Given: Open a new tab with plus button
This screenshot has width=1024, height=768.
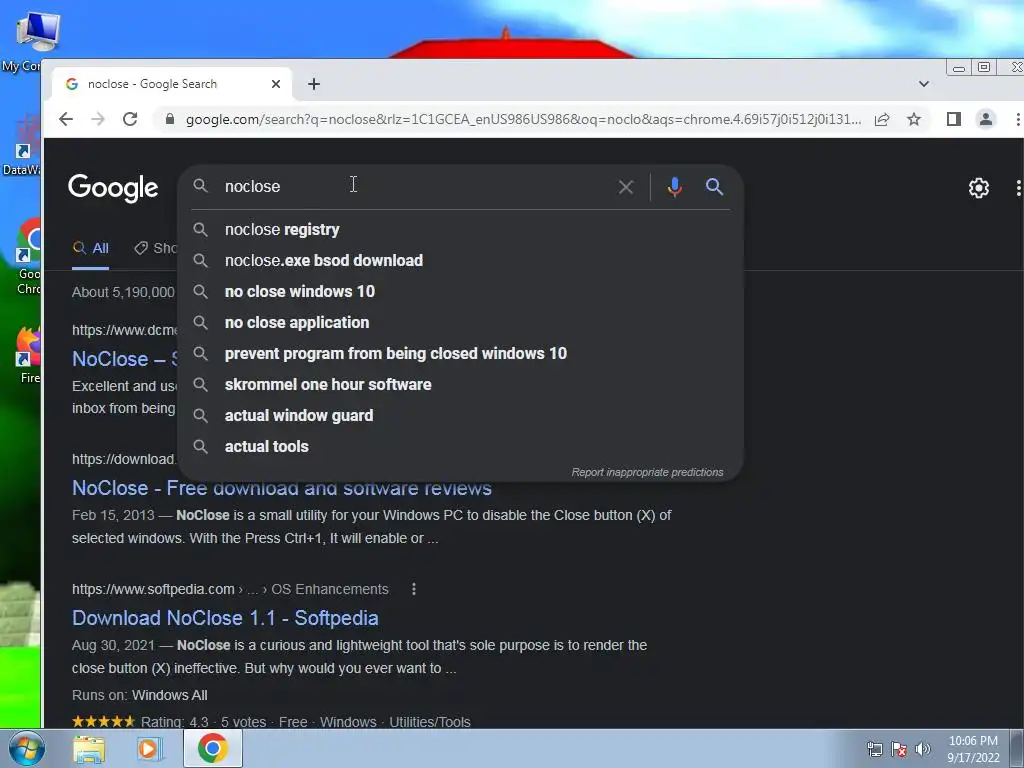Looking at the screenshot, I should [314, 84].
